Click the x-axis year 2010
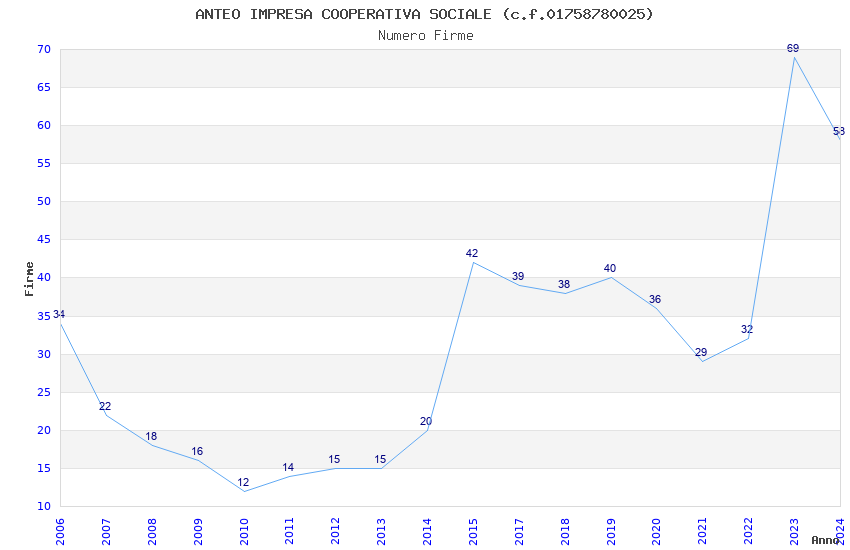 coord(243,532)
